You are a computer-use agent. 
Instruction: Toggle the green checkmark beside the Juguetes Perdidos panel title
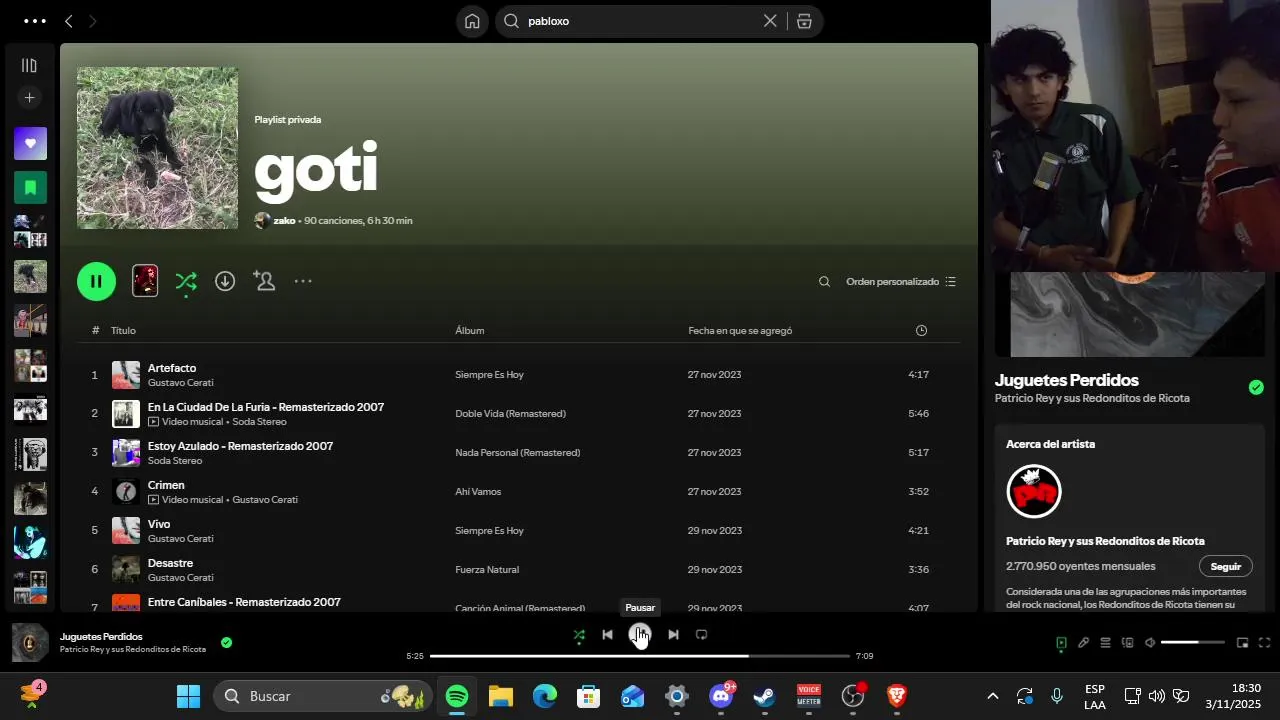[1256, 387]
